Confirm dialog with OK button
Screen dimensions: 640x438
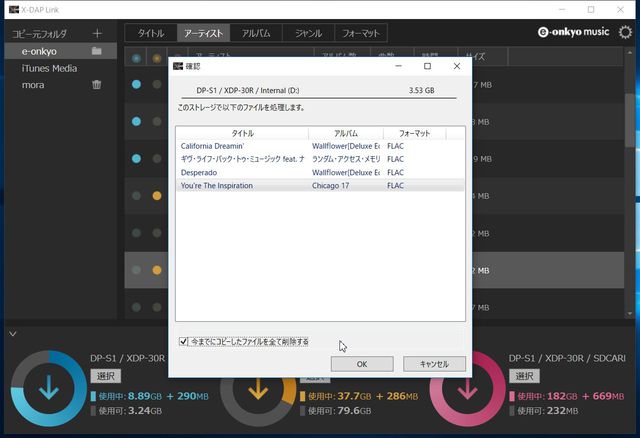click(x=362, y=364)
